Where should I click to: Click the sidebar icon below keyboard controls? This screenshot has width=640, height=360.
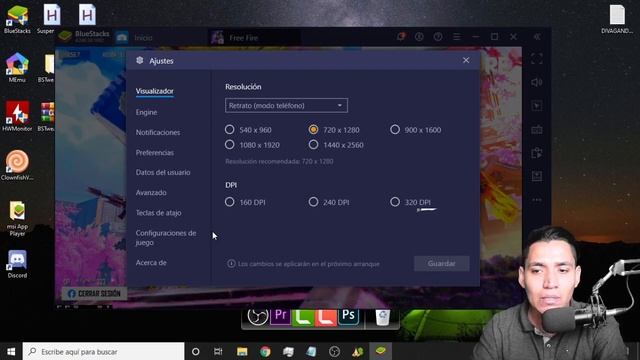537,153
